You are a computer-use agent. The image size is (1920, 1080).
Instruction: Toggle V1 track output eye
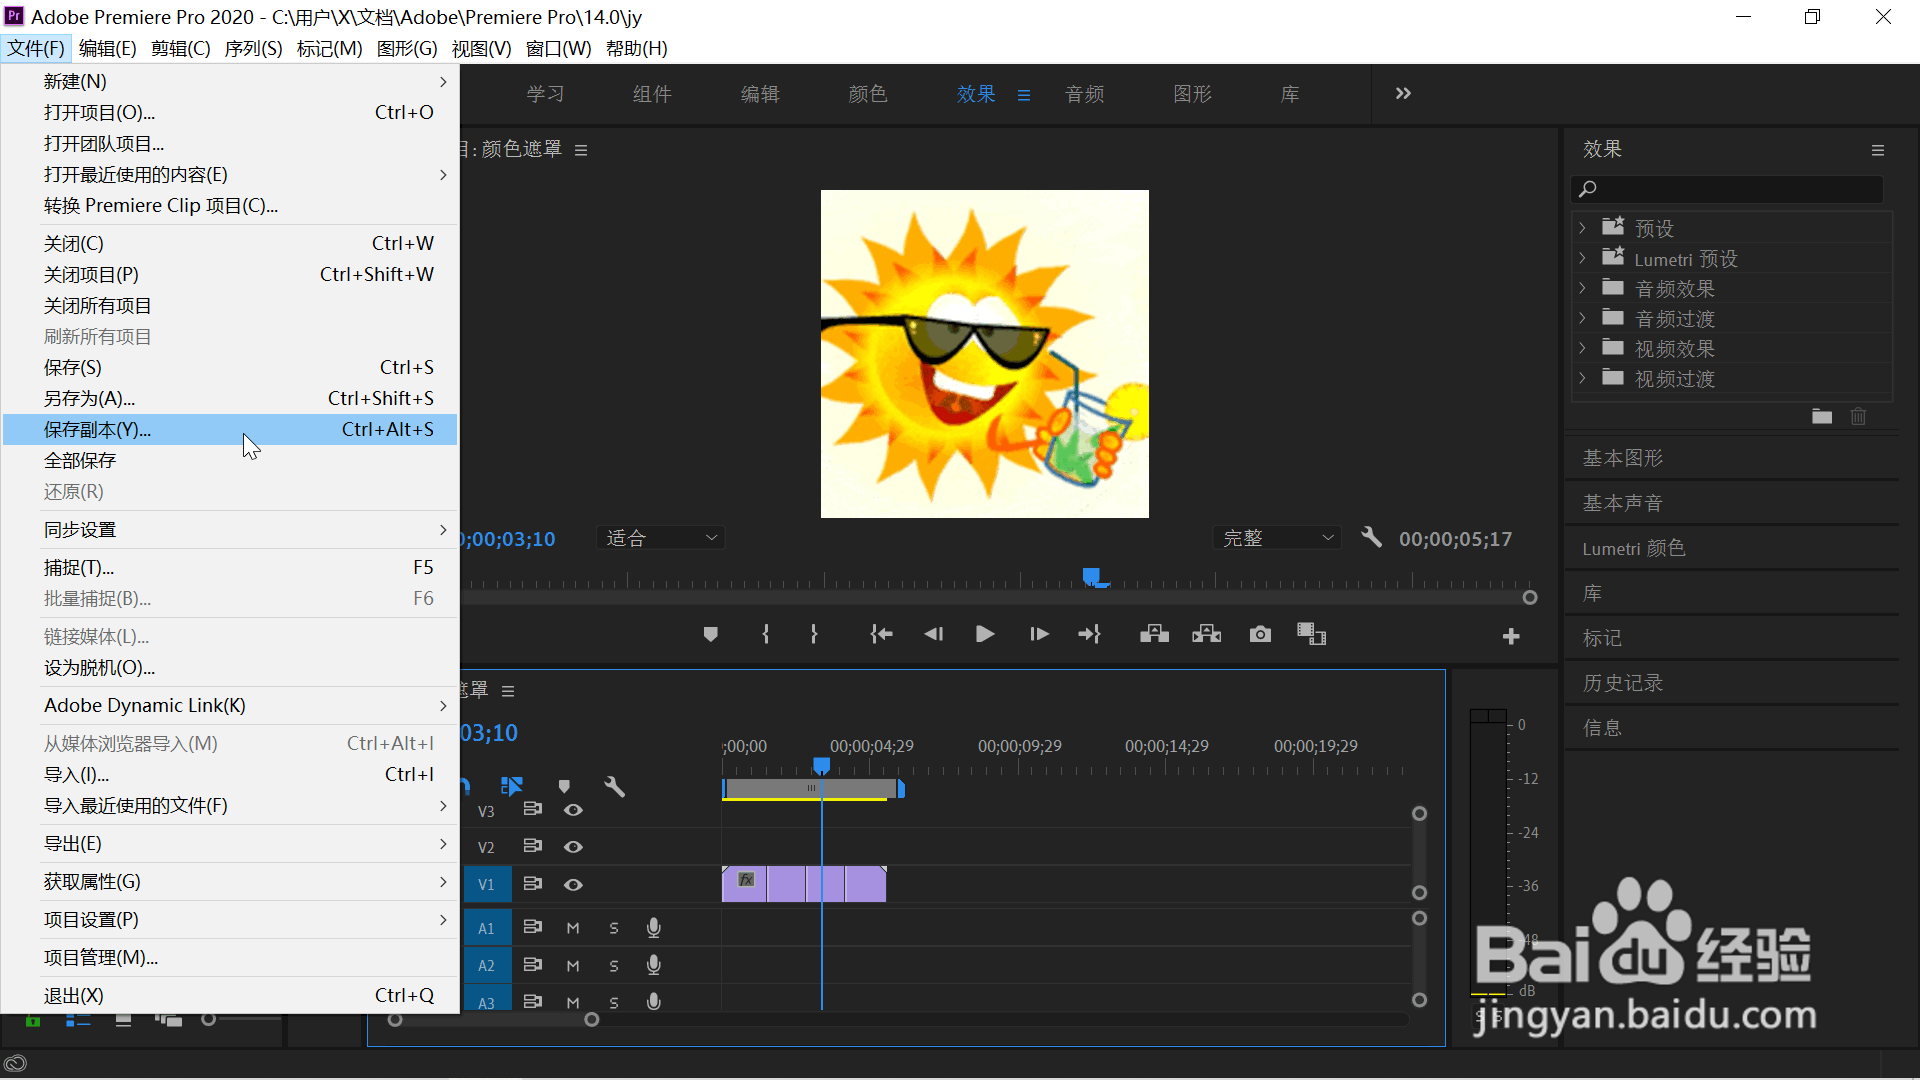(x=573, y=885)
